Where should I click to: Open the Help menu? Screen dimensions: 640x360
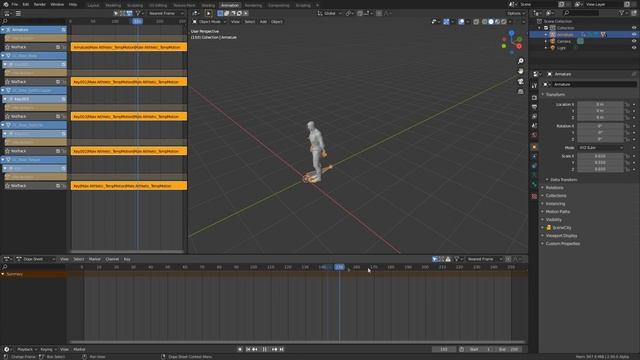point(73,4)
